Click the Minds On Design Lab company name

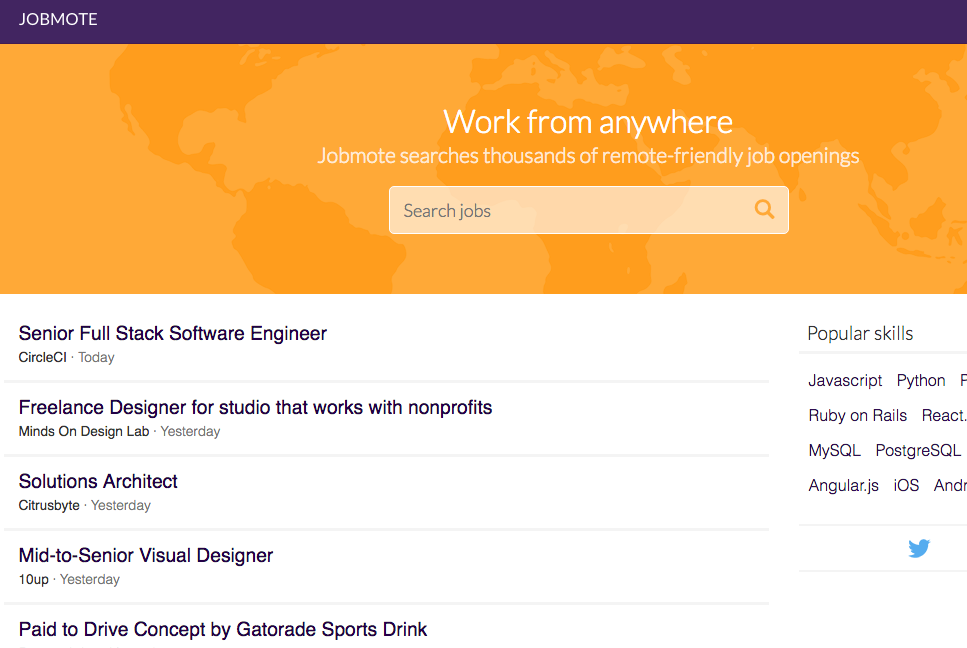[84, 432]
